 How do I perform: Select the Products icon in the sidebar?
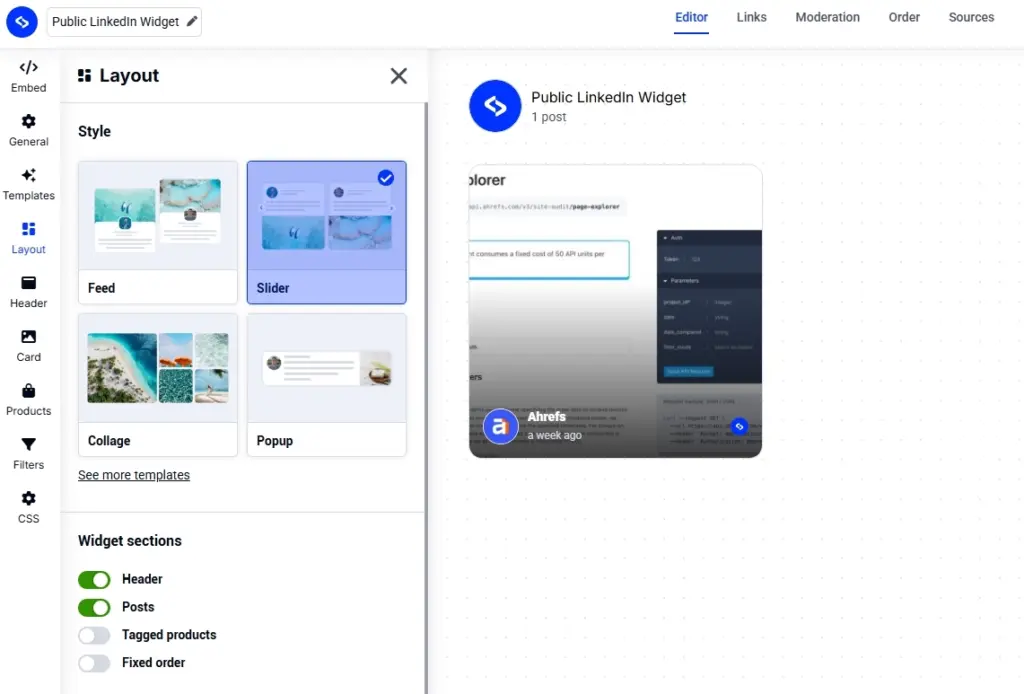[x=28, y=399]
